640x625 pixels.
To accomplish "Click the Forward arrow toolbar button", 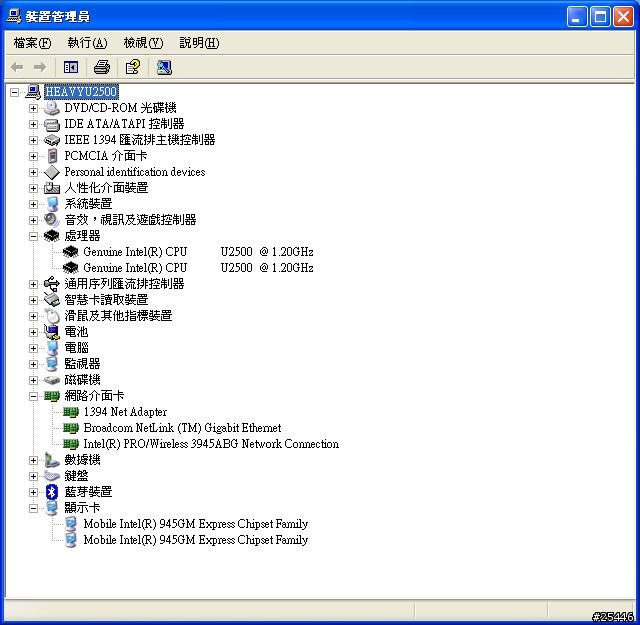I will [x=40, y=67].
